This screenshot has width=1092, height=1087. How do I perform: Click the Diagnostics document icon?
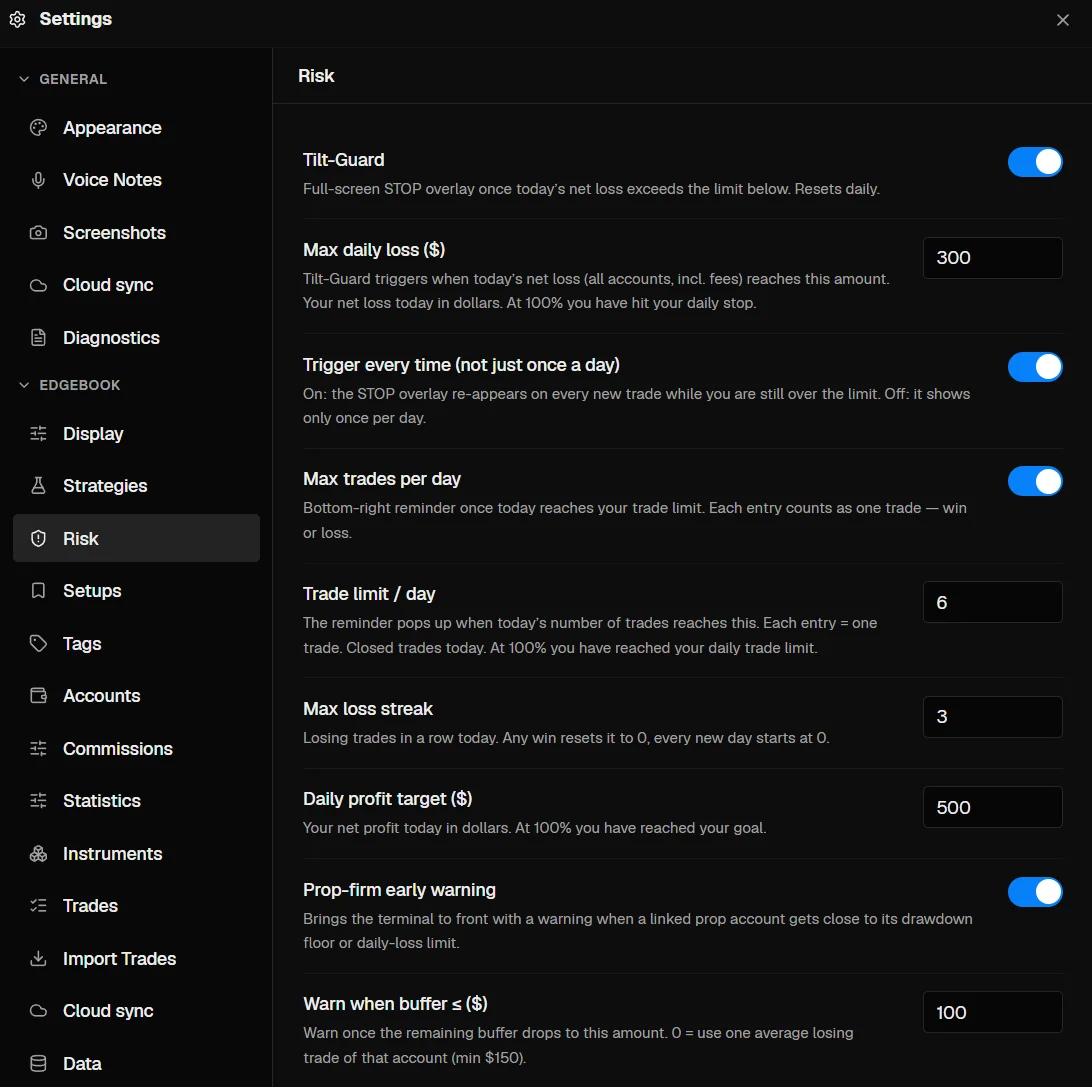[x=38, y=338]
